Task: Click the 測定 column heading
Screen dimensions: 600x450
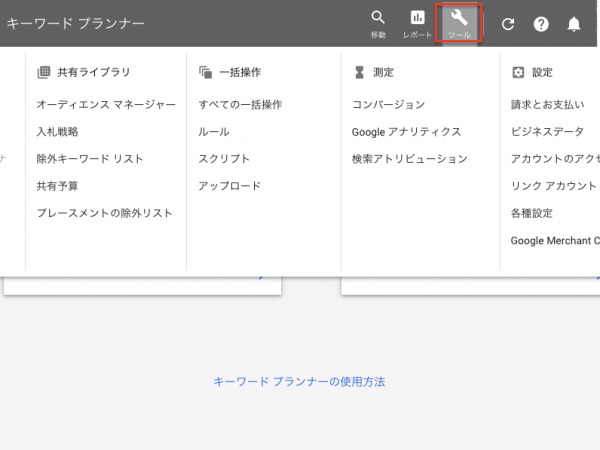Action: pyautogui.click(x=383, y=72)
